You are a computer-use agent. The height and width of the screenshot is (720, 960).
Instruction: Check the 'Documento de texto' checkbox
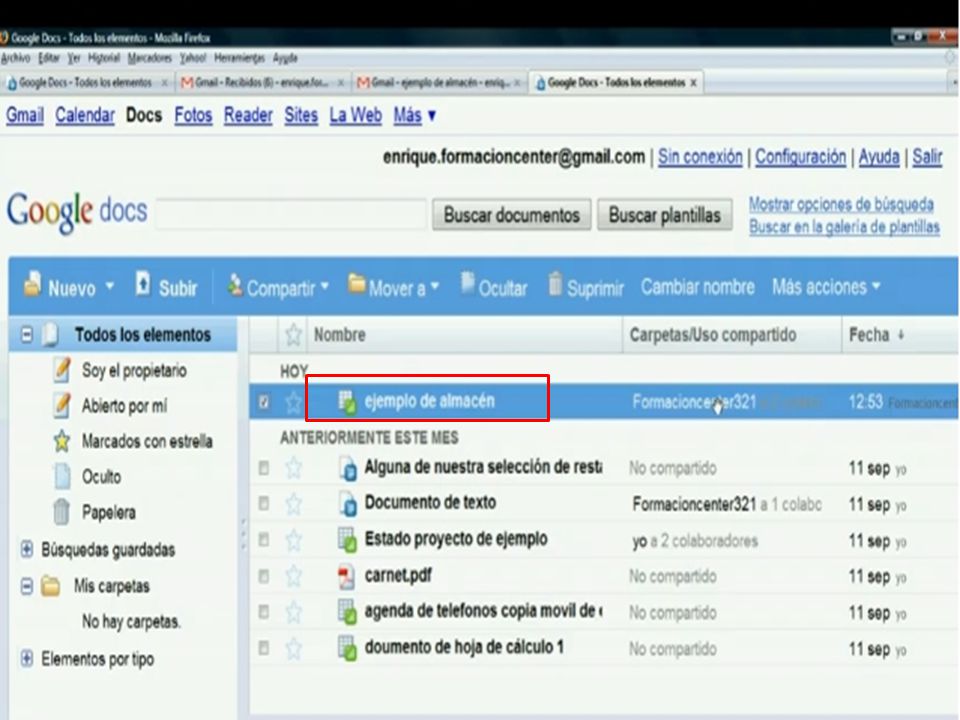(x=264, y=504)
